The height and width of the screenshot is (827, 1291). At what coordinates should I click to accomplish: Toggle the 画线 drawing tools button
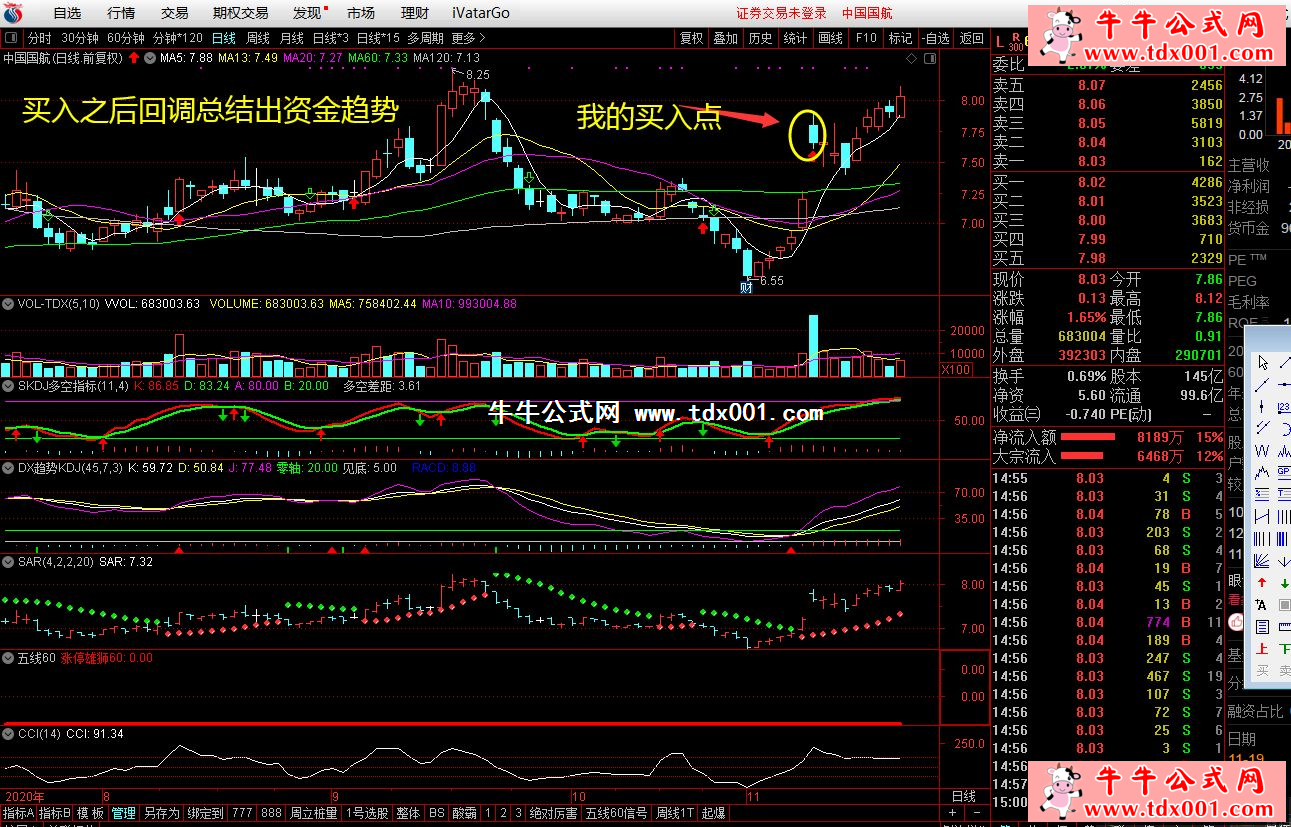(830, 38)
